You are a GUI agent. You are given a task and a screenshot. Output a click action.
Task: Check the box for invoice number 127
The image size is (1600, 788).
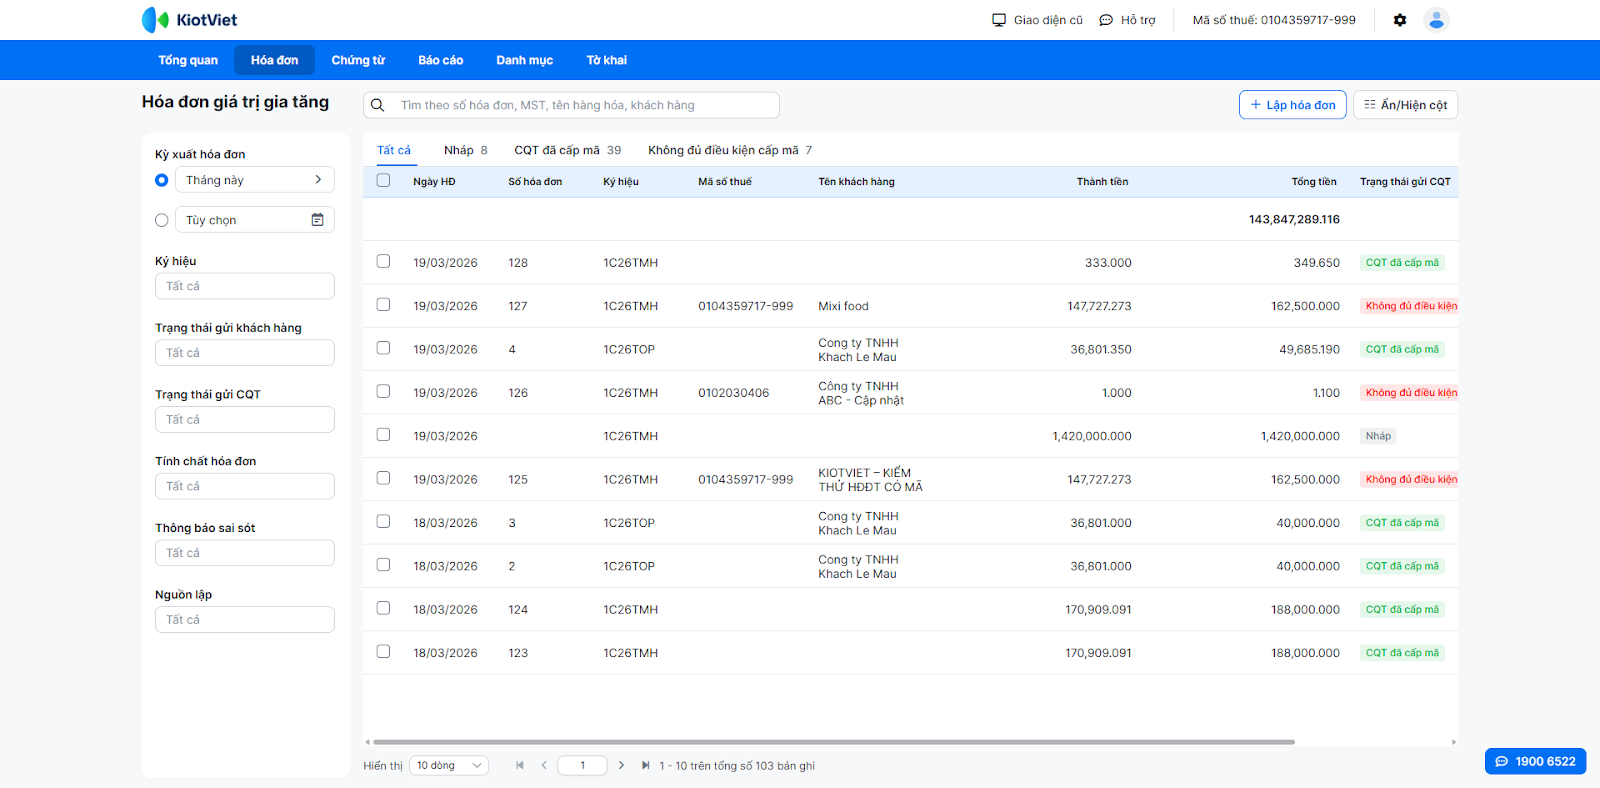pos(383,305)
